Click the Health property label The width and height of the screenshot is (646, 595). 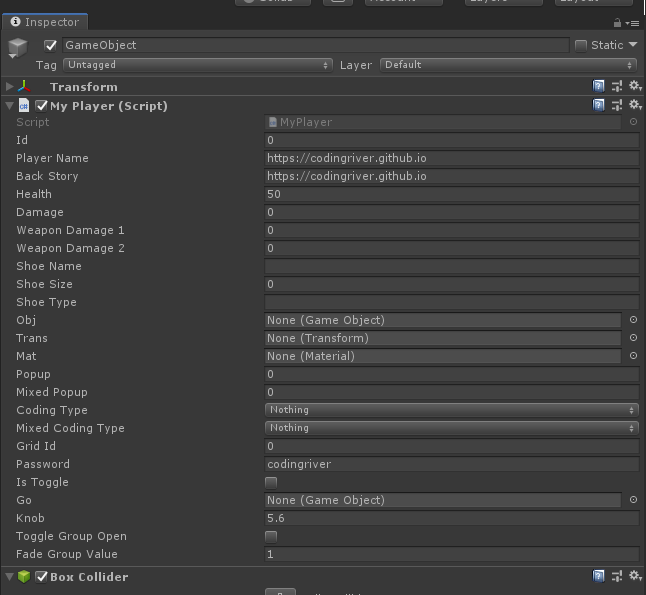click(x=34, y=194)
